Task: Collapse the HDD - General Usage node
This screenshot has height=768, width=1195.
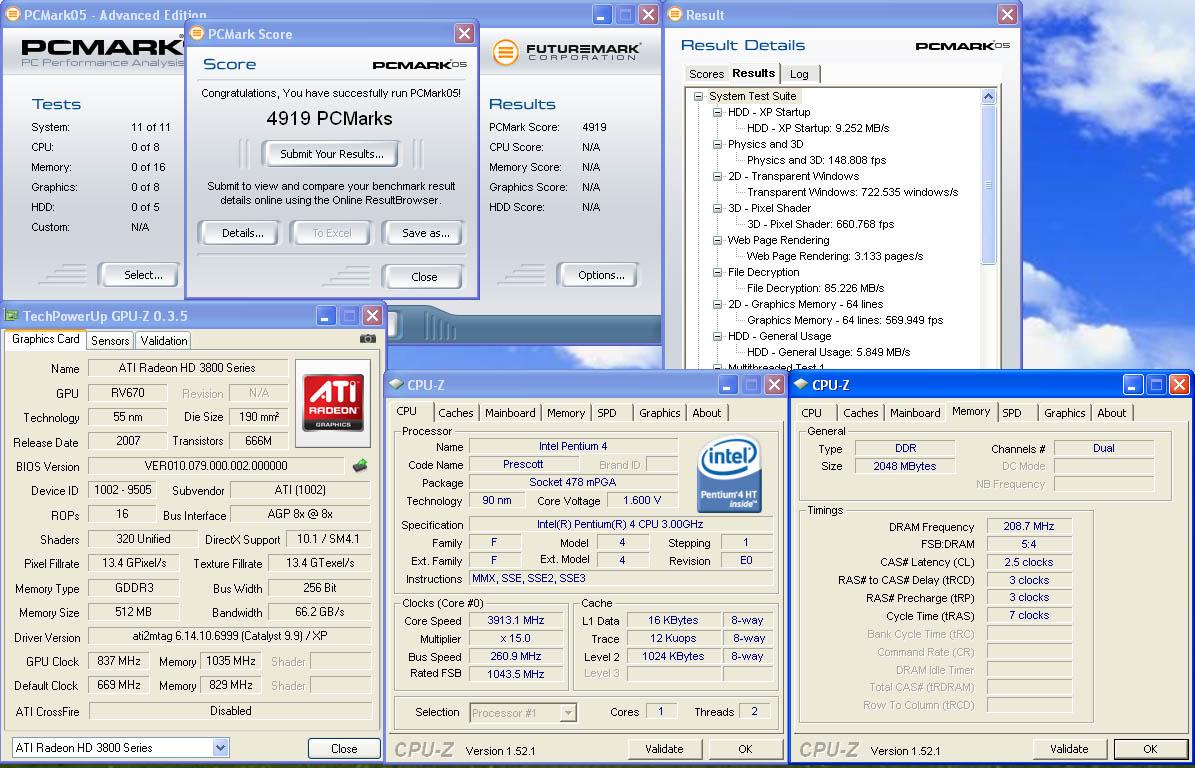Action: click(x=717, y=336)
